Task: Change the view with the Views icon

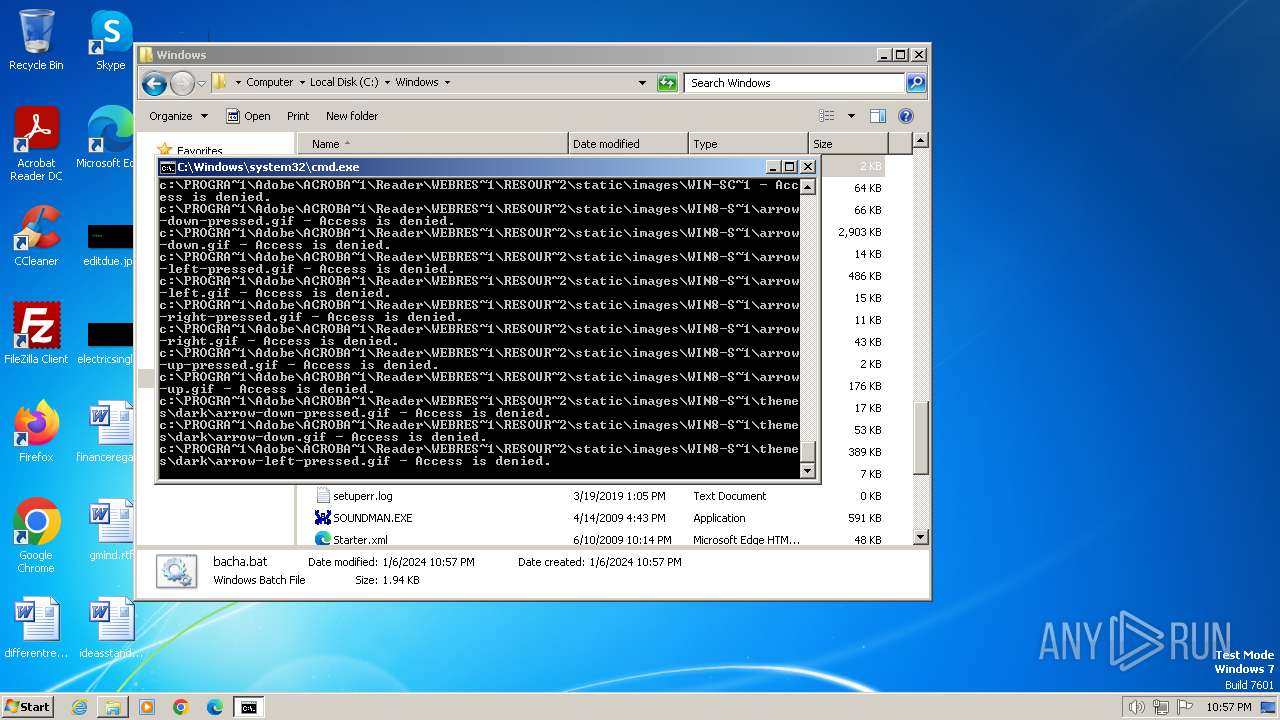Action: (x=827, y=116)
